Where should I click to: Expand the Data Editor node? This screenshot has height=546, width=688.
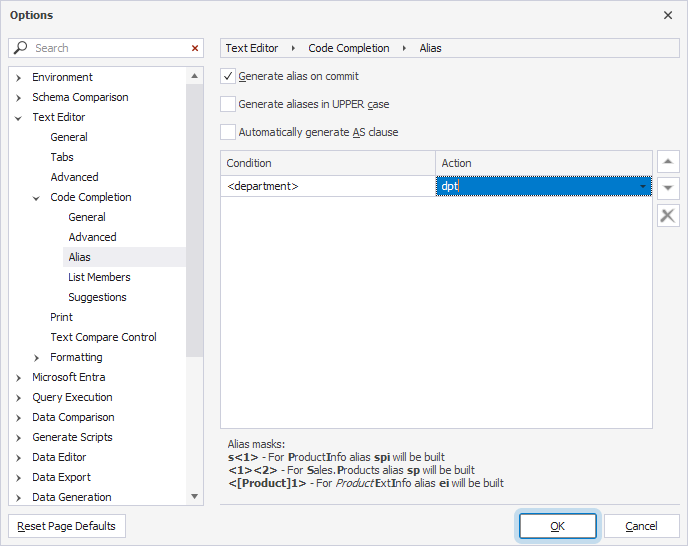(x=18, y=458)
